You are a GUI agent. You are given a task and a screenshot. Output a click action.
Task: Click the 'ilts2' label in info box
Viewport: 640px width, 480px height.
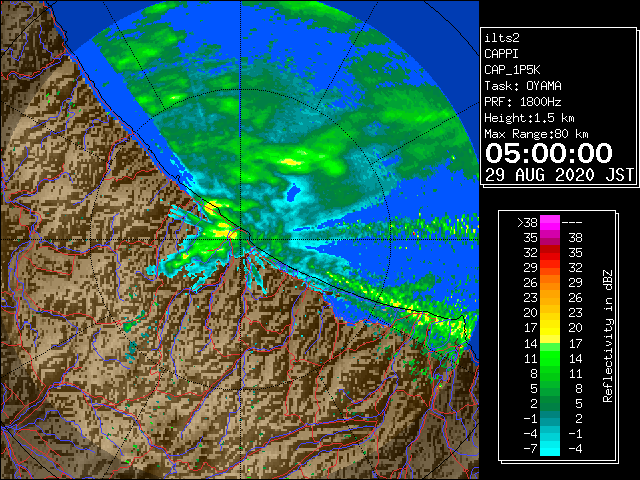[502, 38]
